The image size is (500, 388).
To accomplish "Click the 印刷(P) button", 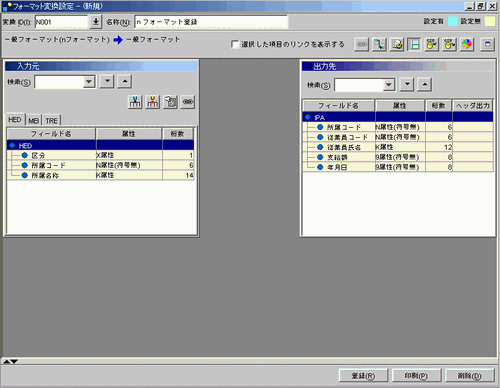I will click(416, 376).
